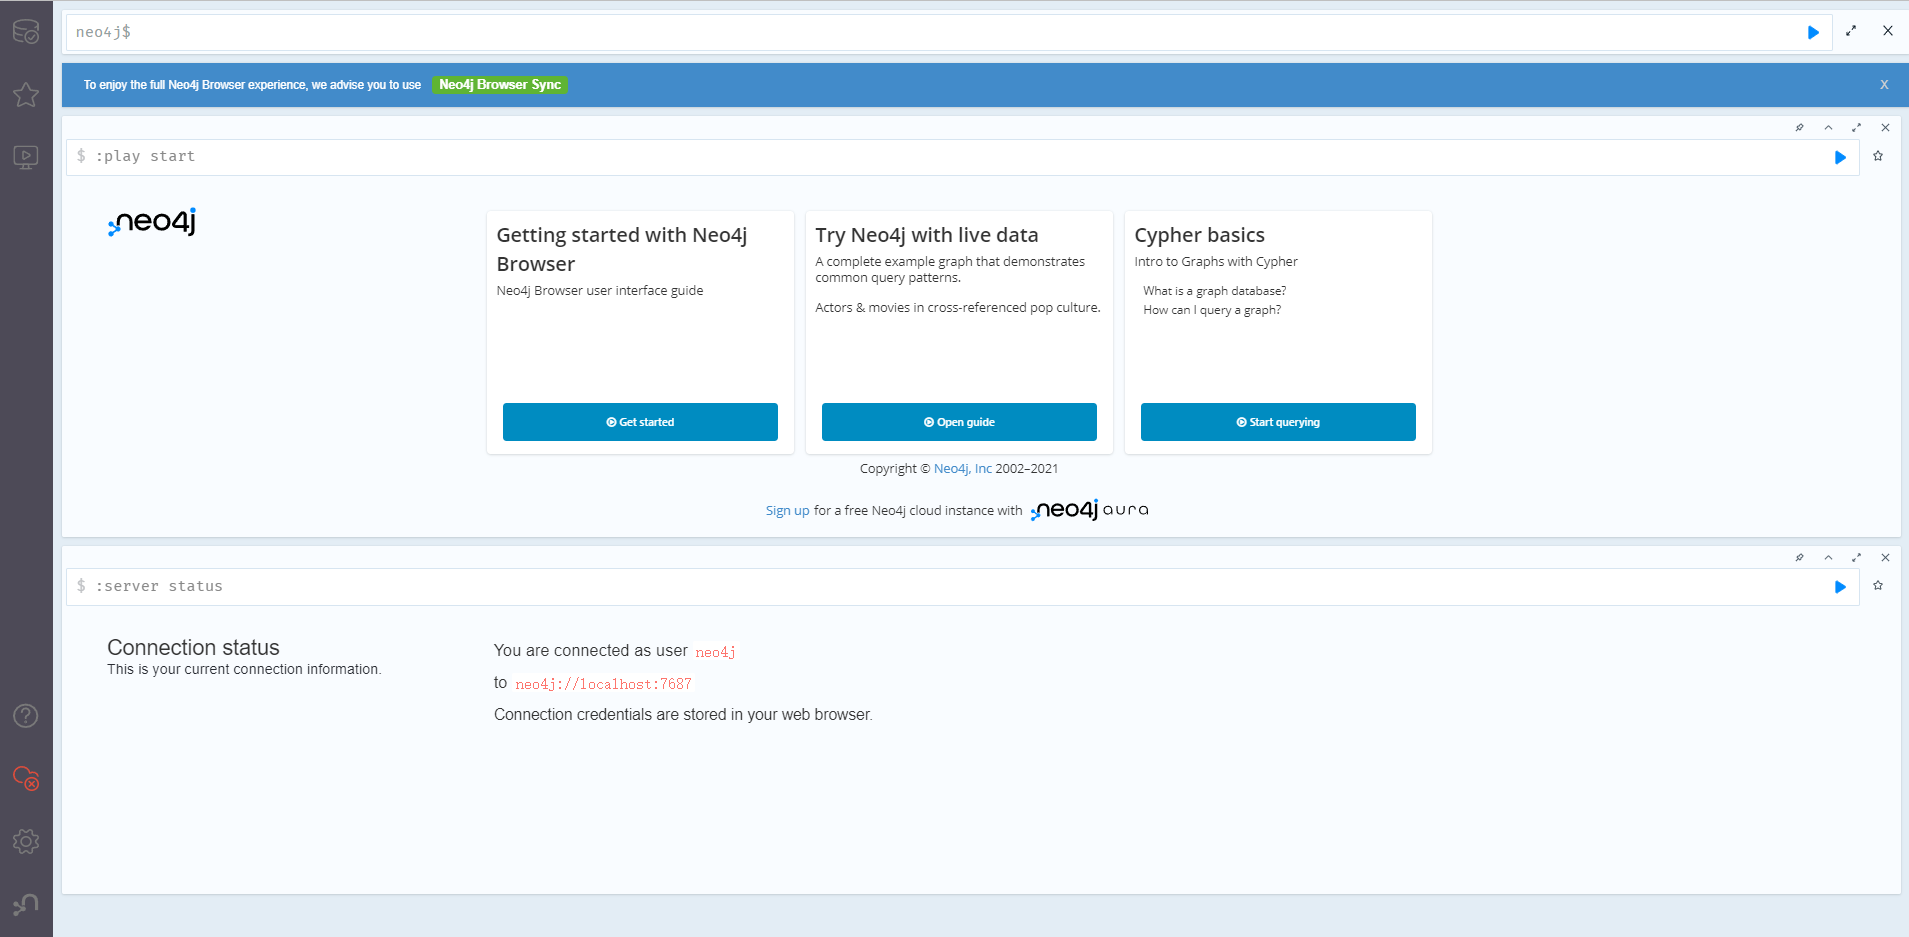Pin the :server status frame

coord(1799,557)
